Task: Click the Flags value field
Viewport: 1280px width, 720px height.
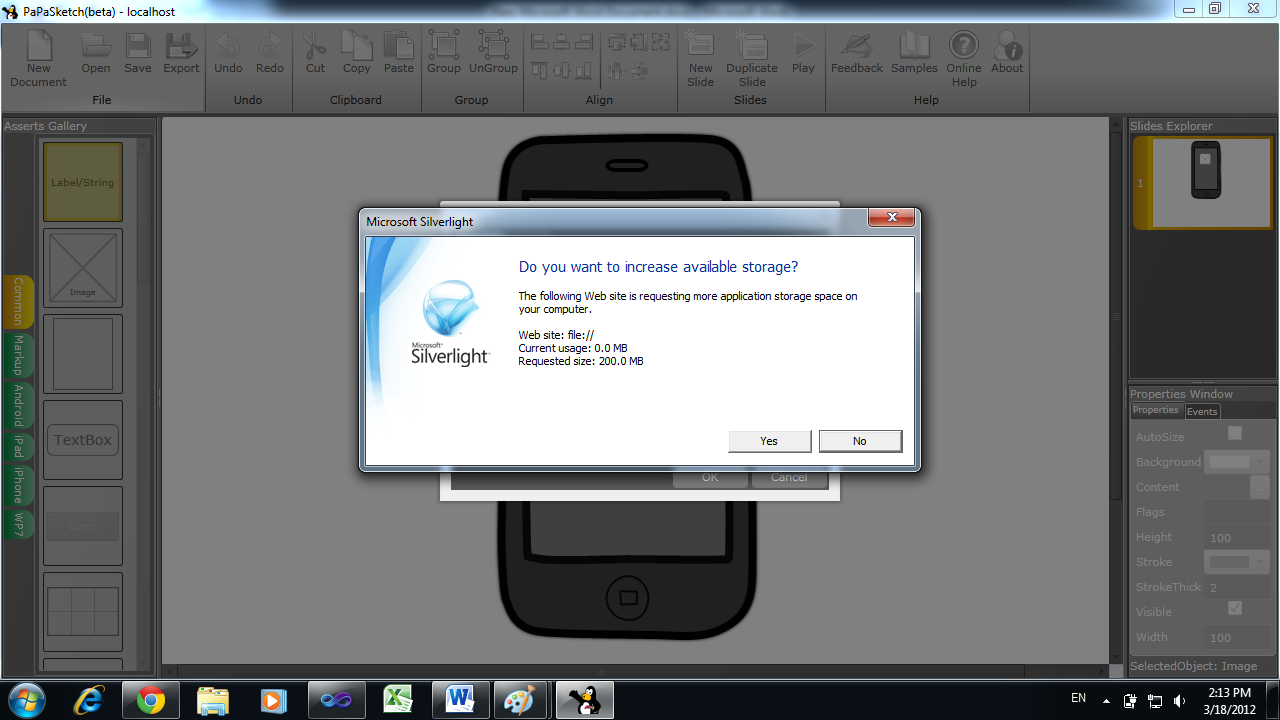Action: [1238, 512]
